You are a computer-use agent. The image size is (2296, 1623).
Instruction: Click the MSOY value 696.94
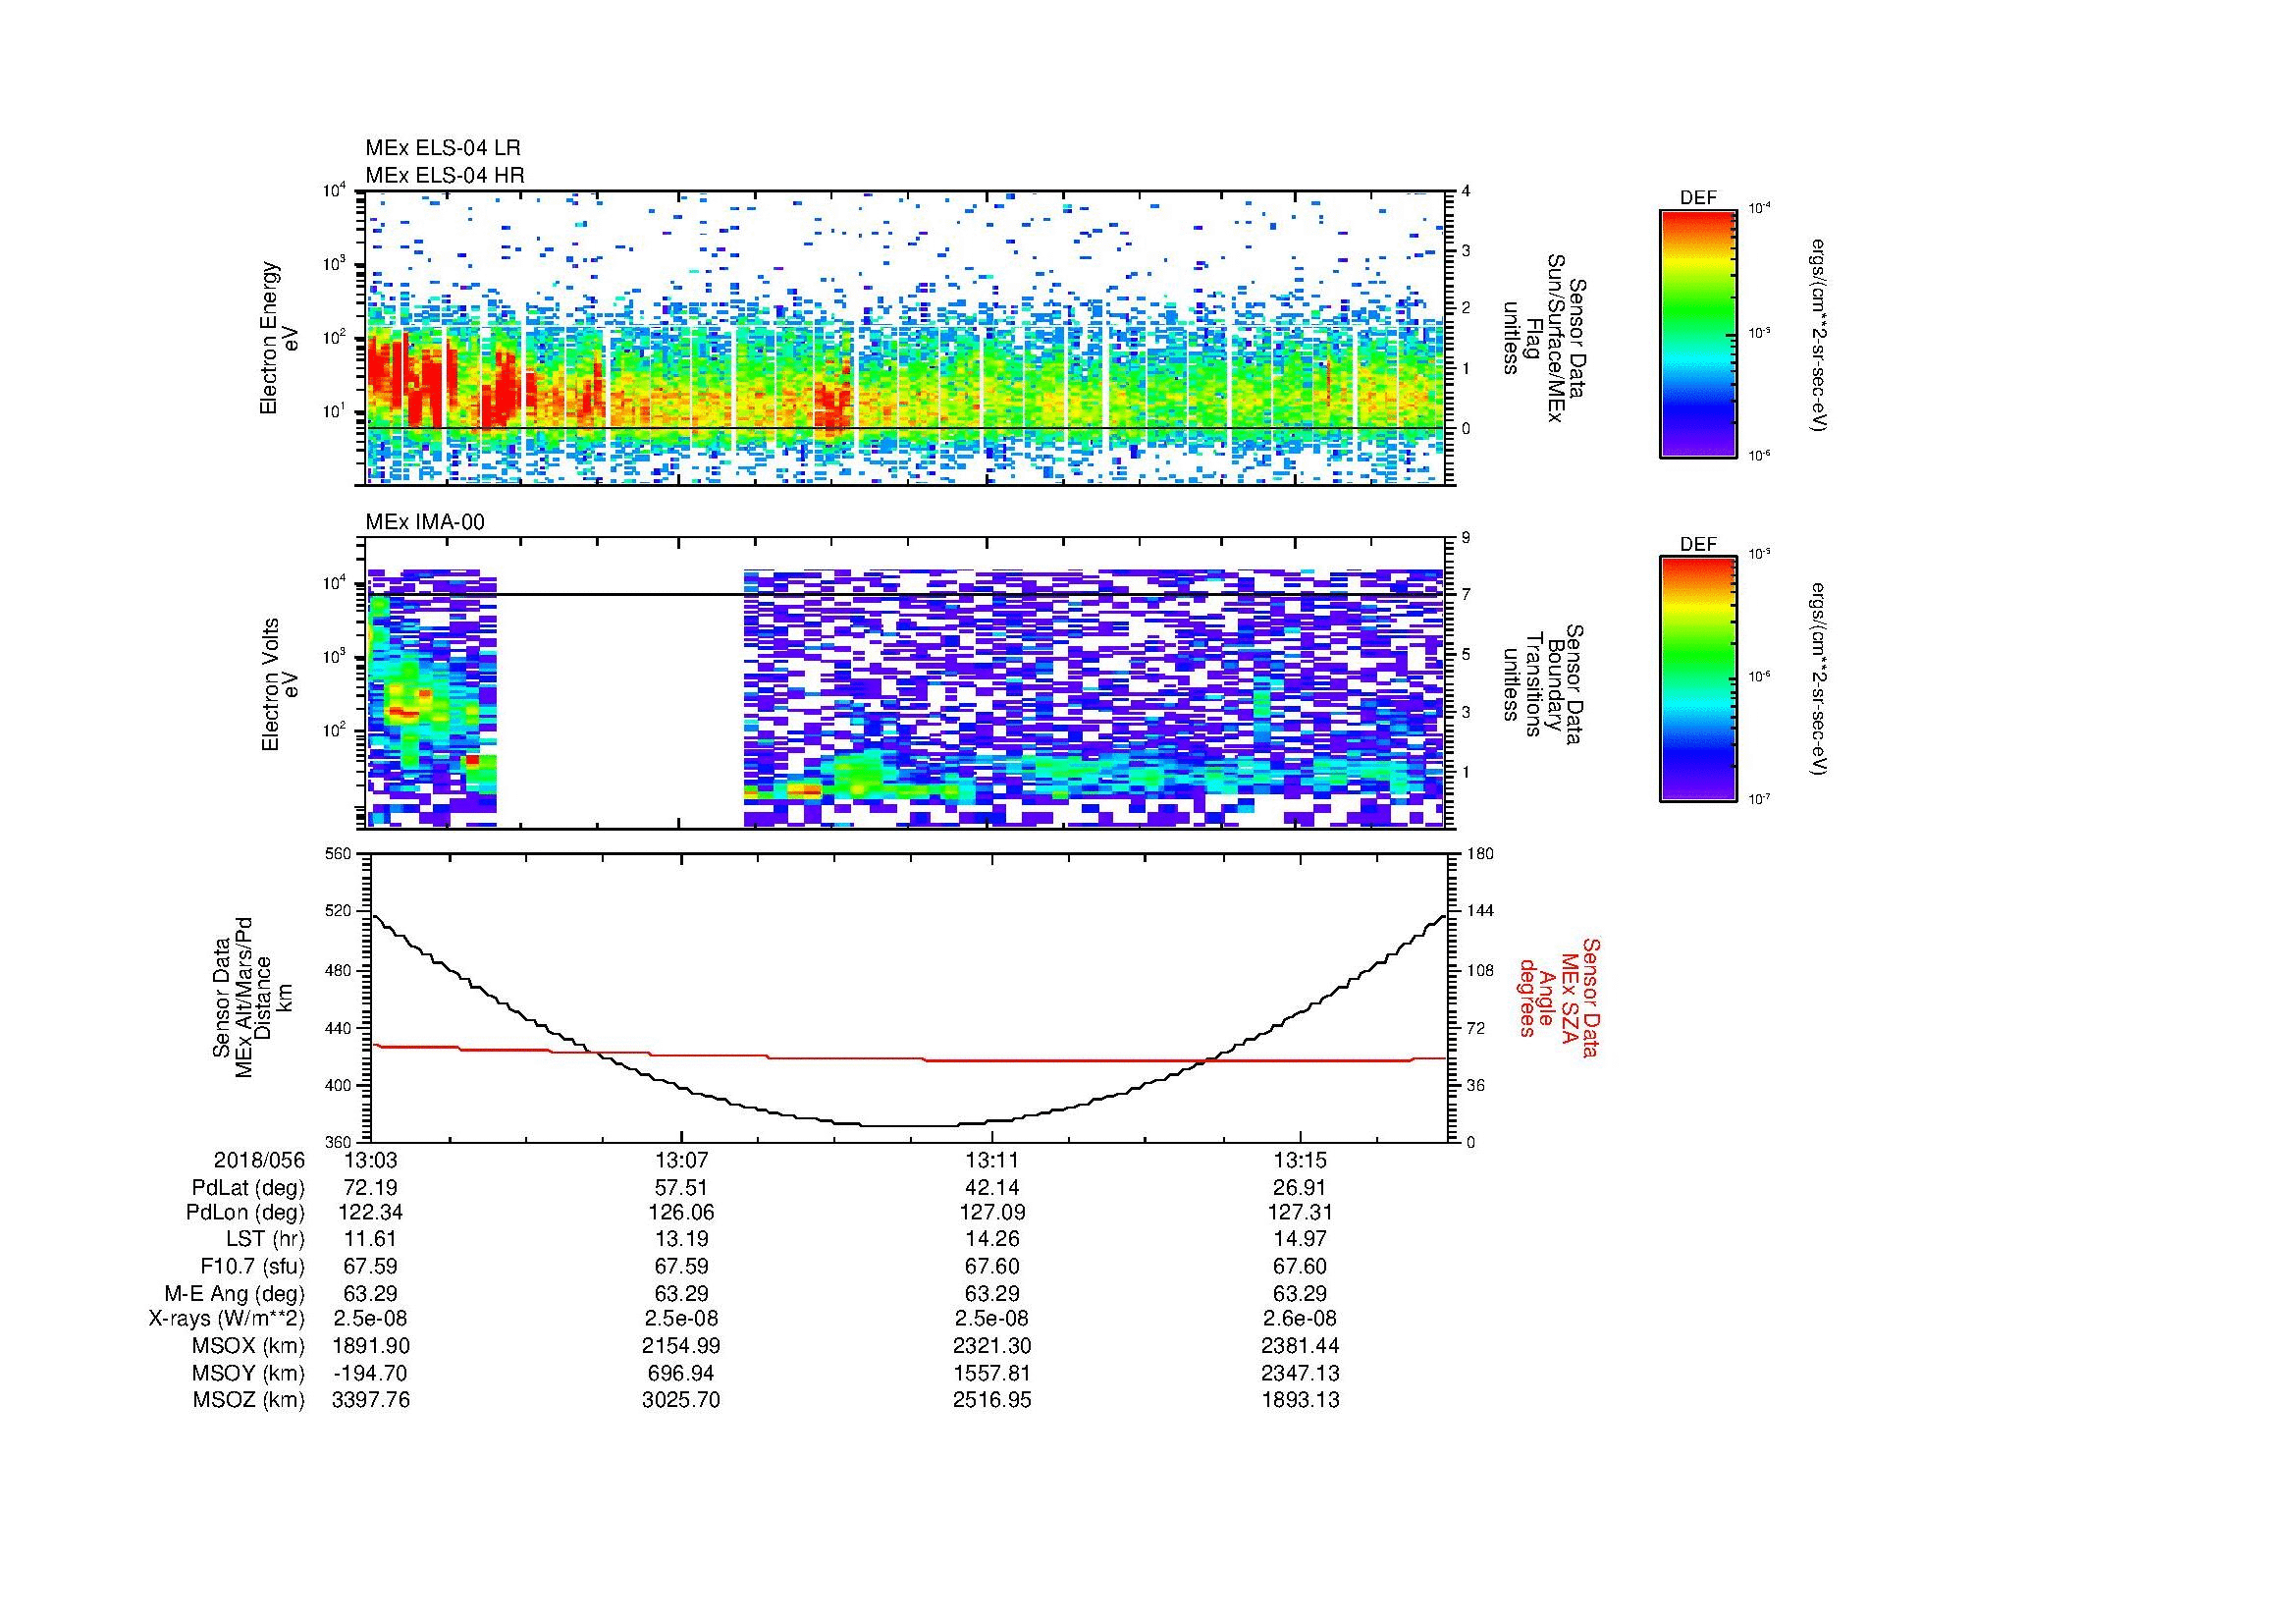(x=681, y=1373)
